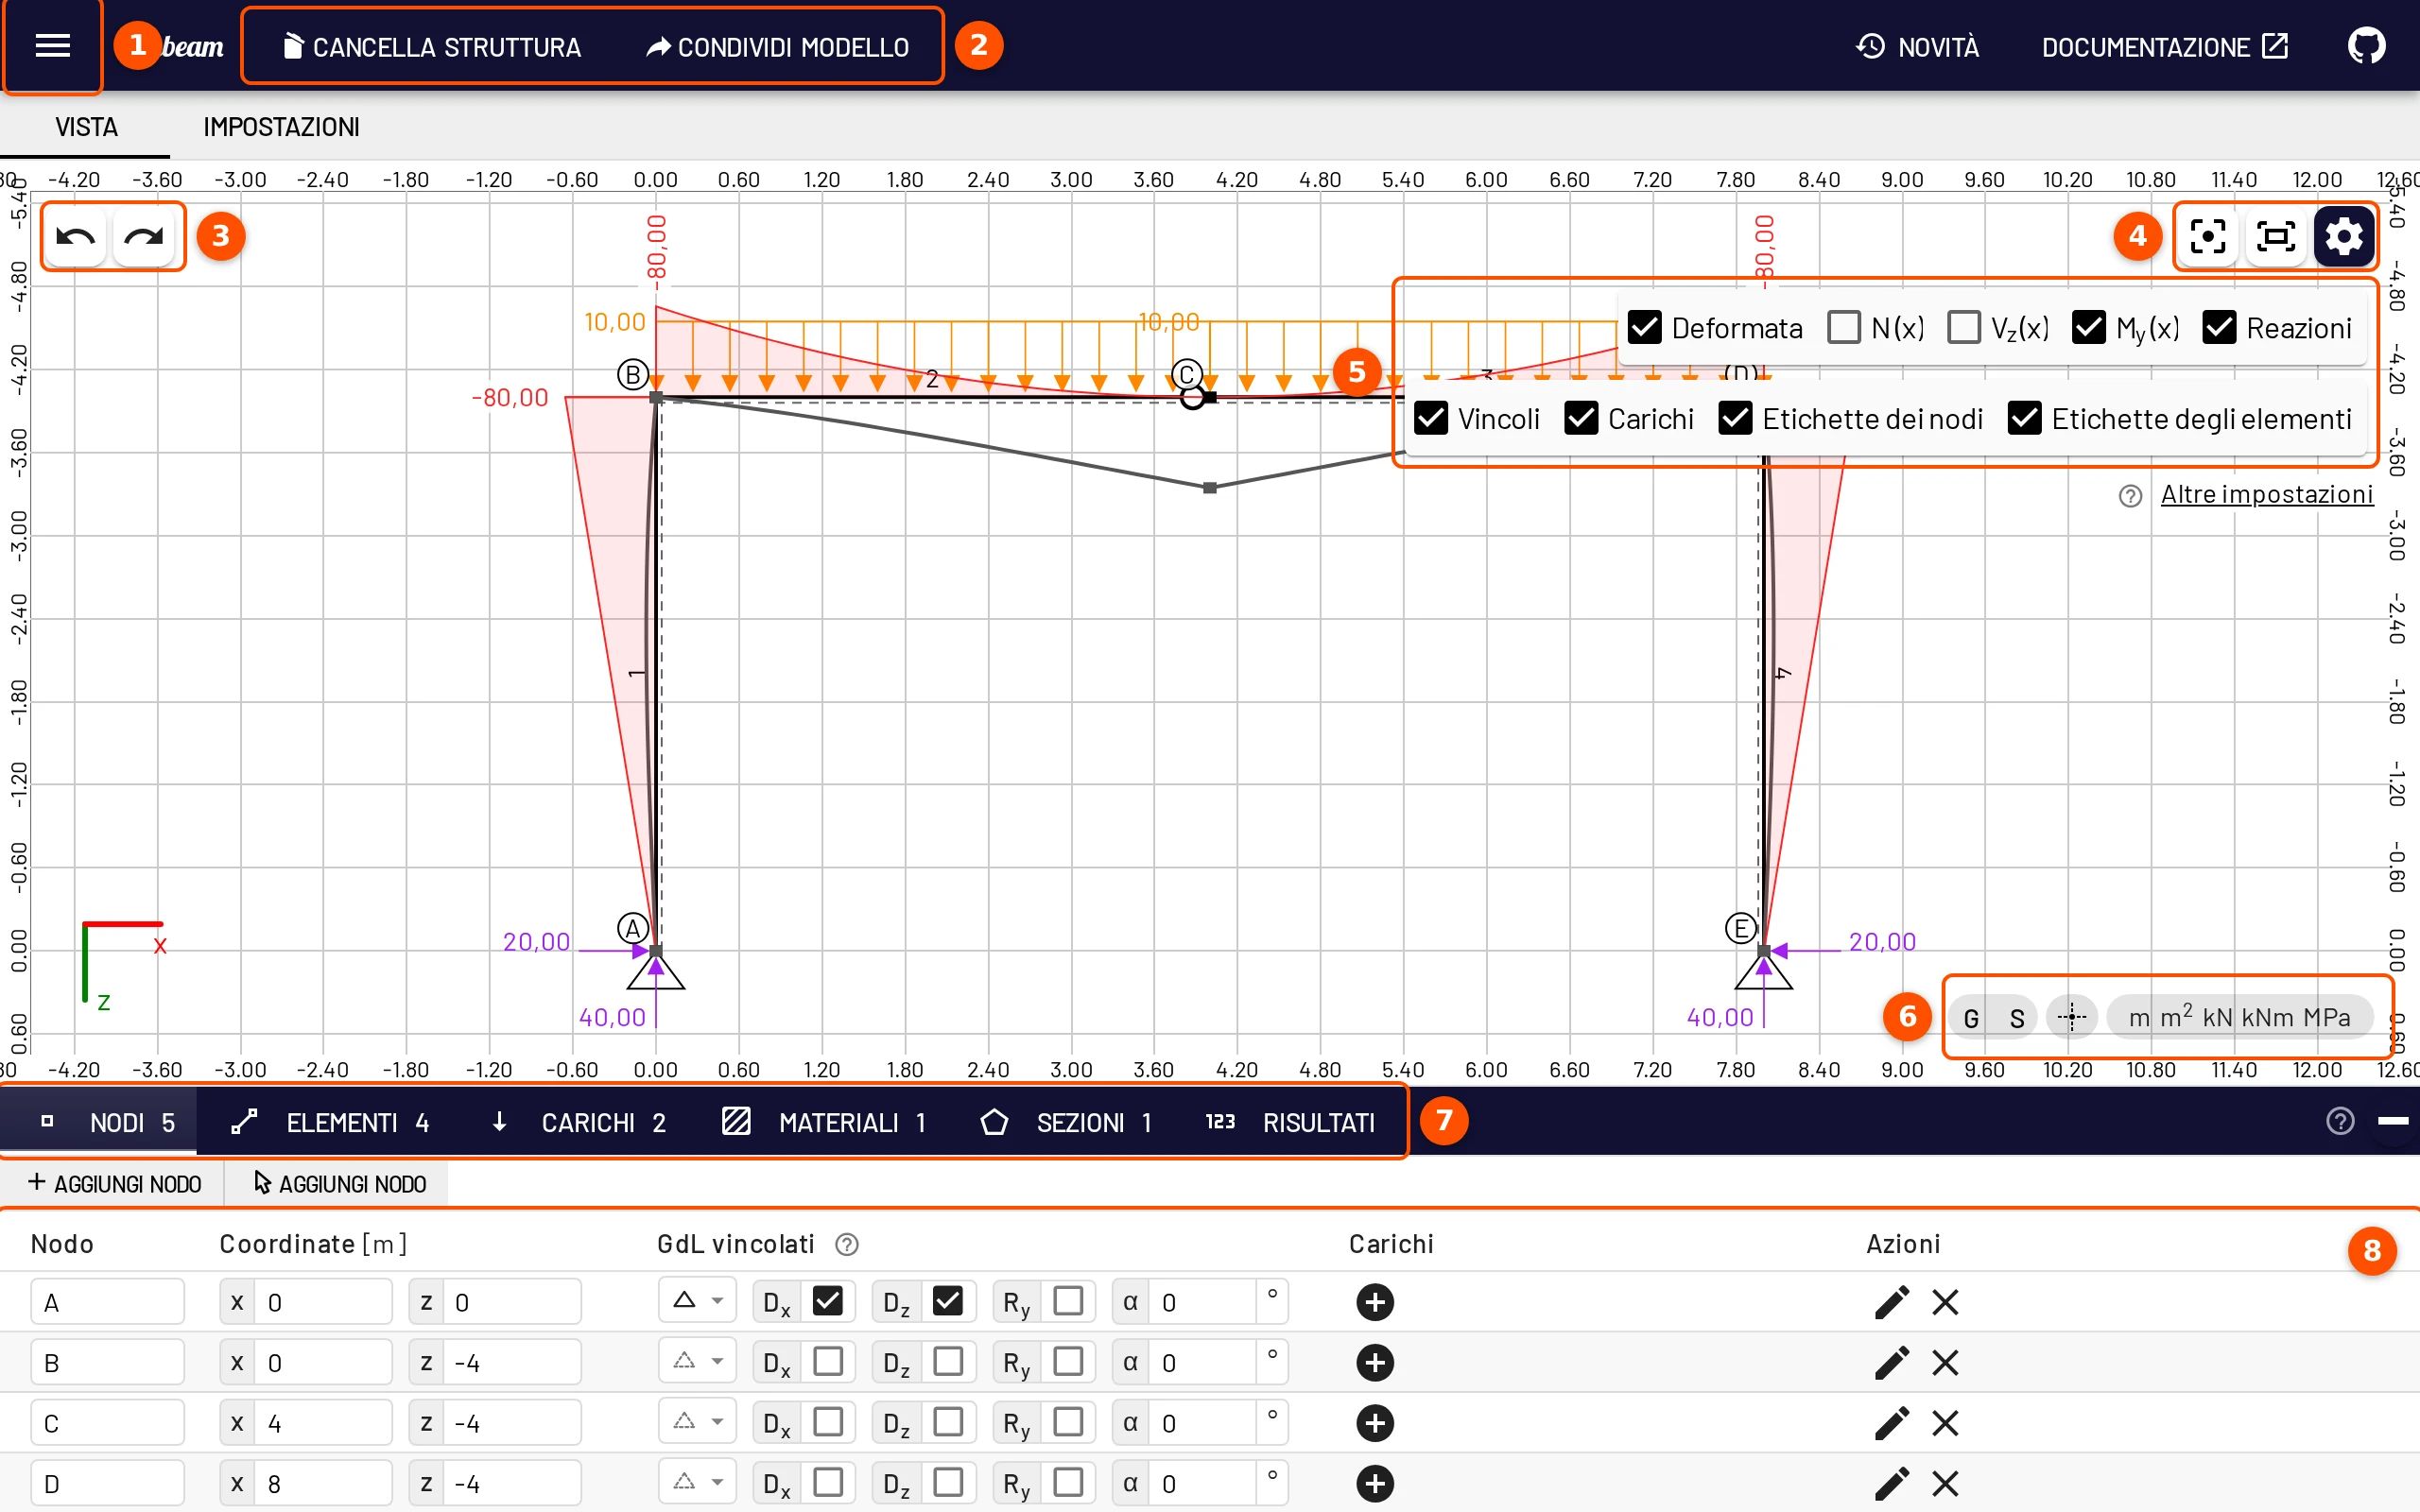The image size is (2420, 1512).
Task: Click the redo arrow button
Action: pos(144,237)
